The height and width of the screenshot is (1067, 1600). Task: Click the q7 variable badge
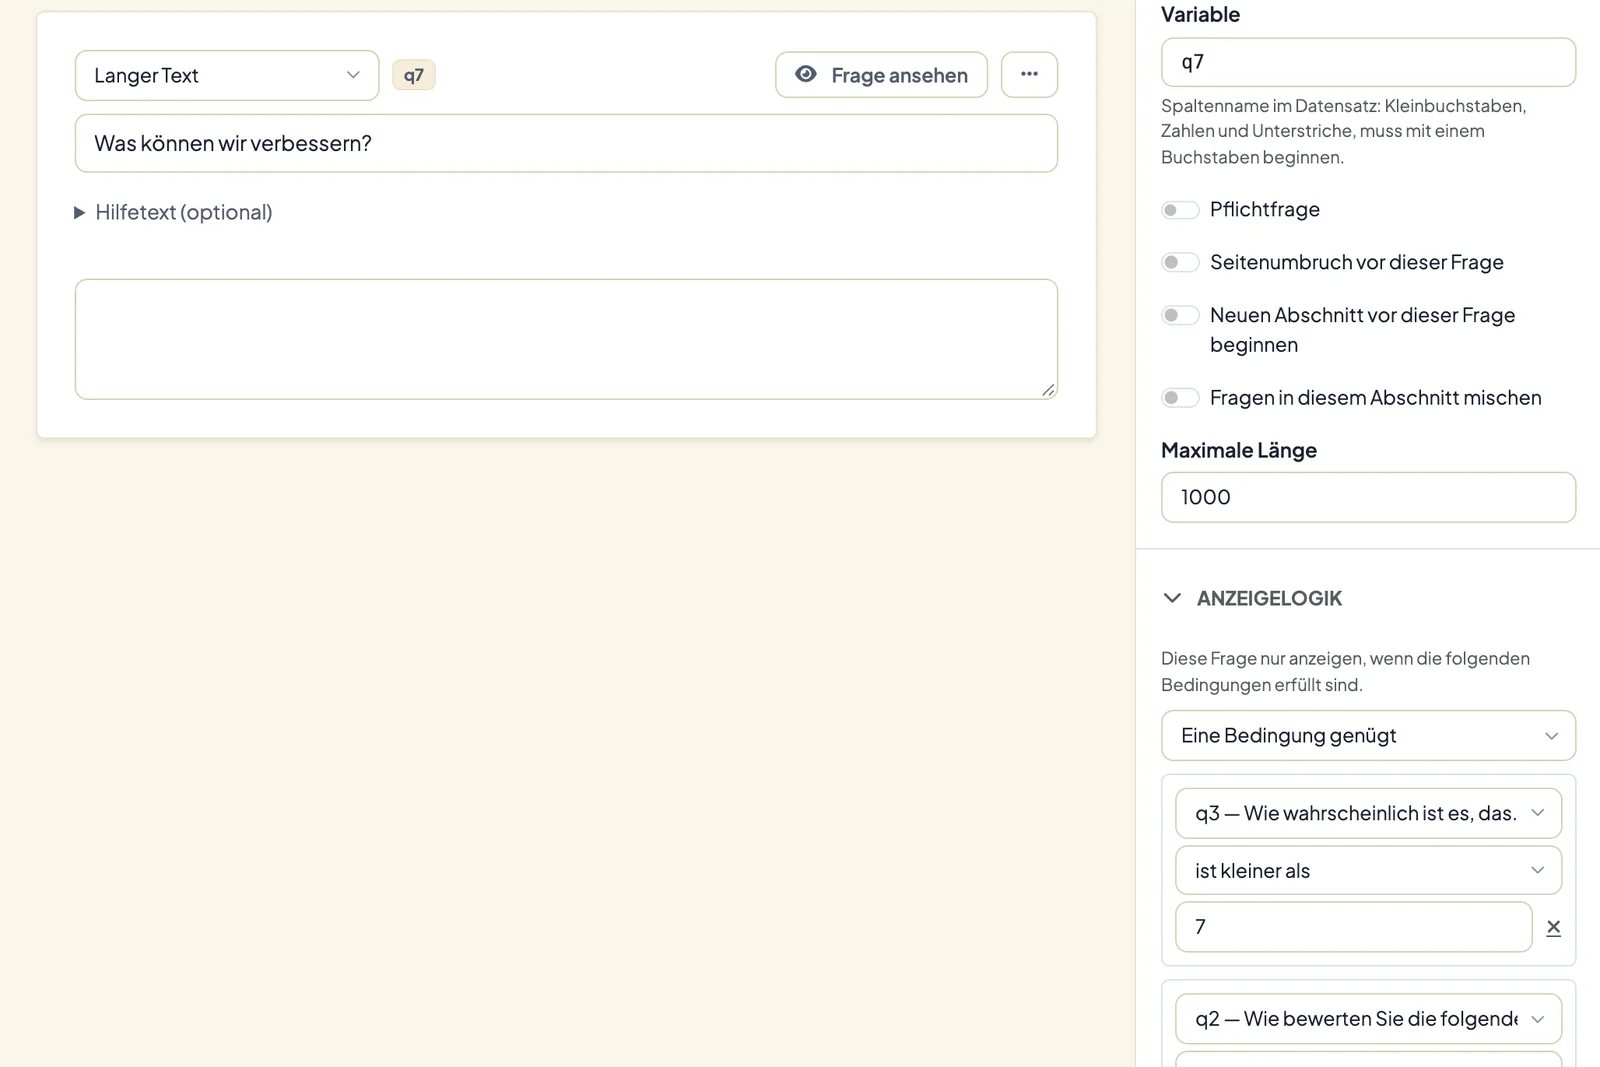(x=413, y=75)
